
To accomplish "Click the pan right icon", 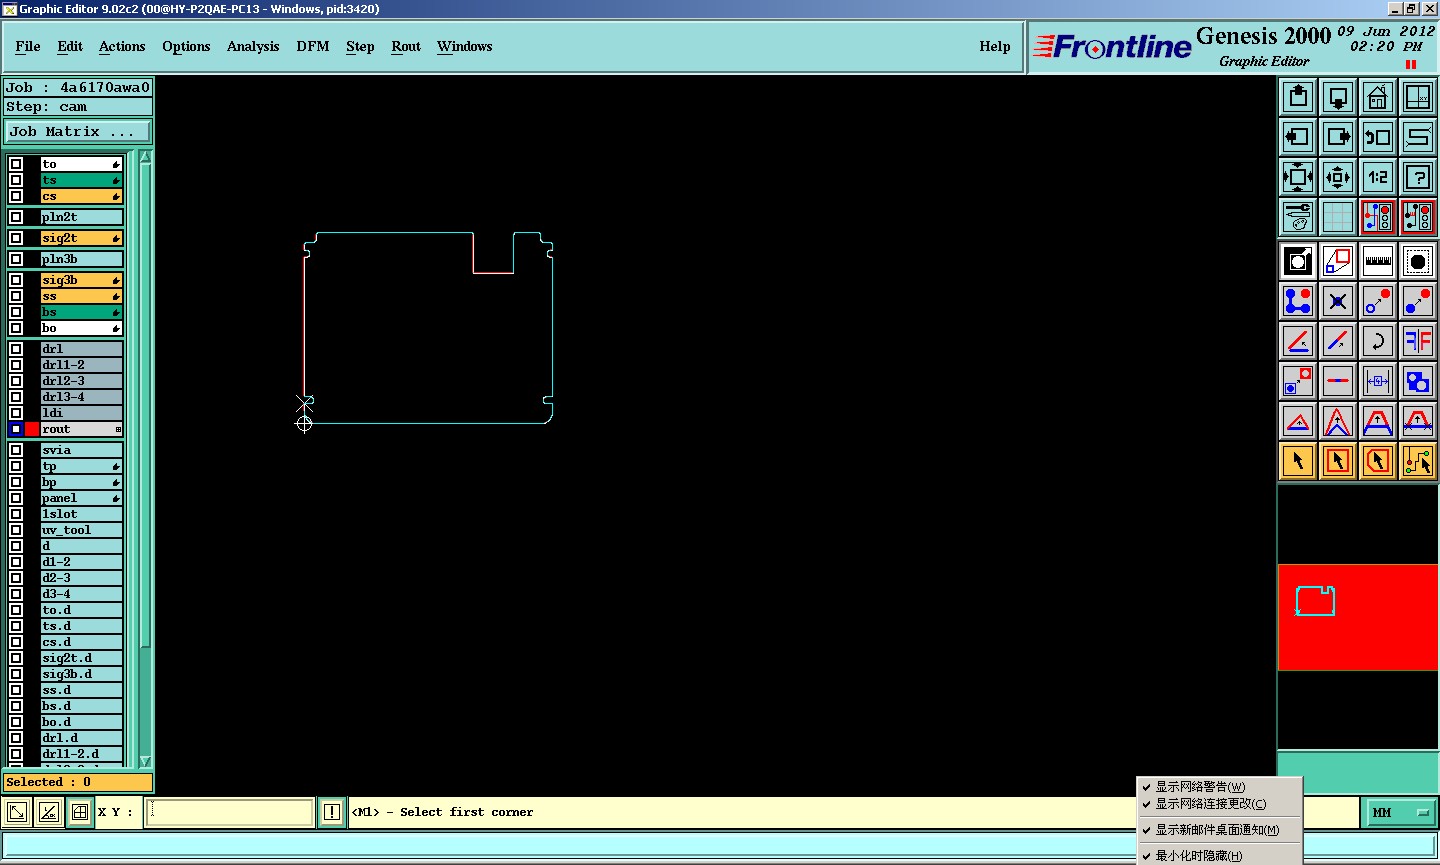I will point(1338,137).
